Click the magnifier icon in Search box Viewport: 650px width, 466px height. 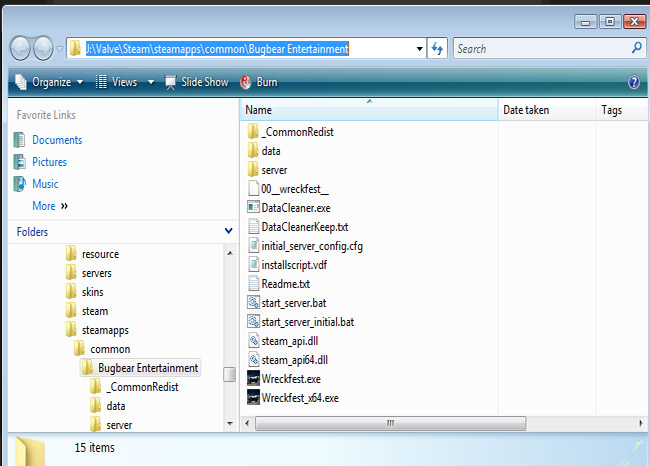(637, 48)
